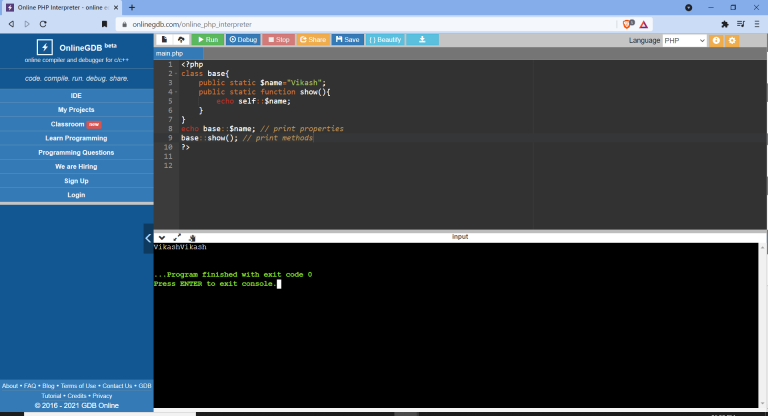Open a new browser tab with plus
The width and height of the screenshot is (768, 416).
click(132, 7)
